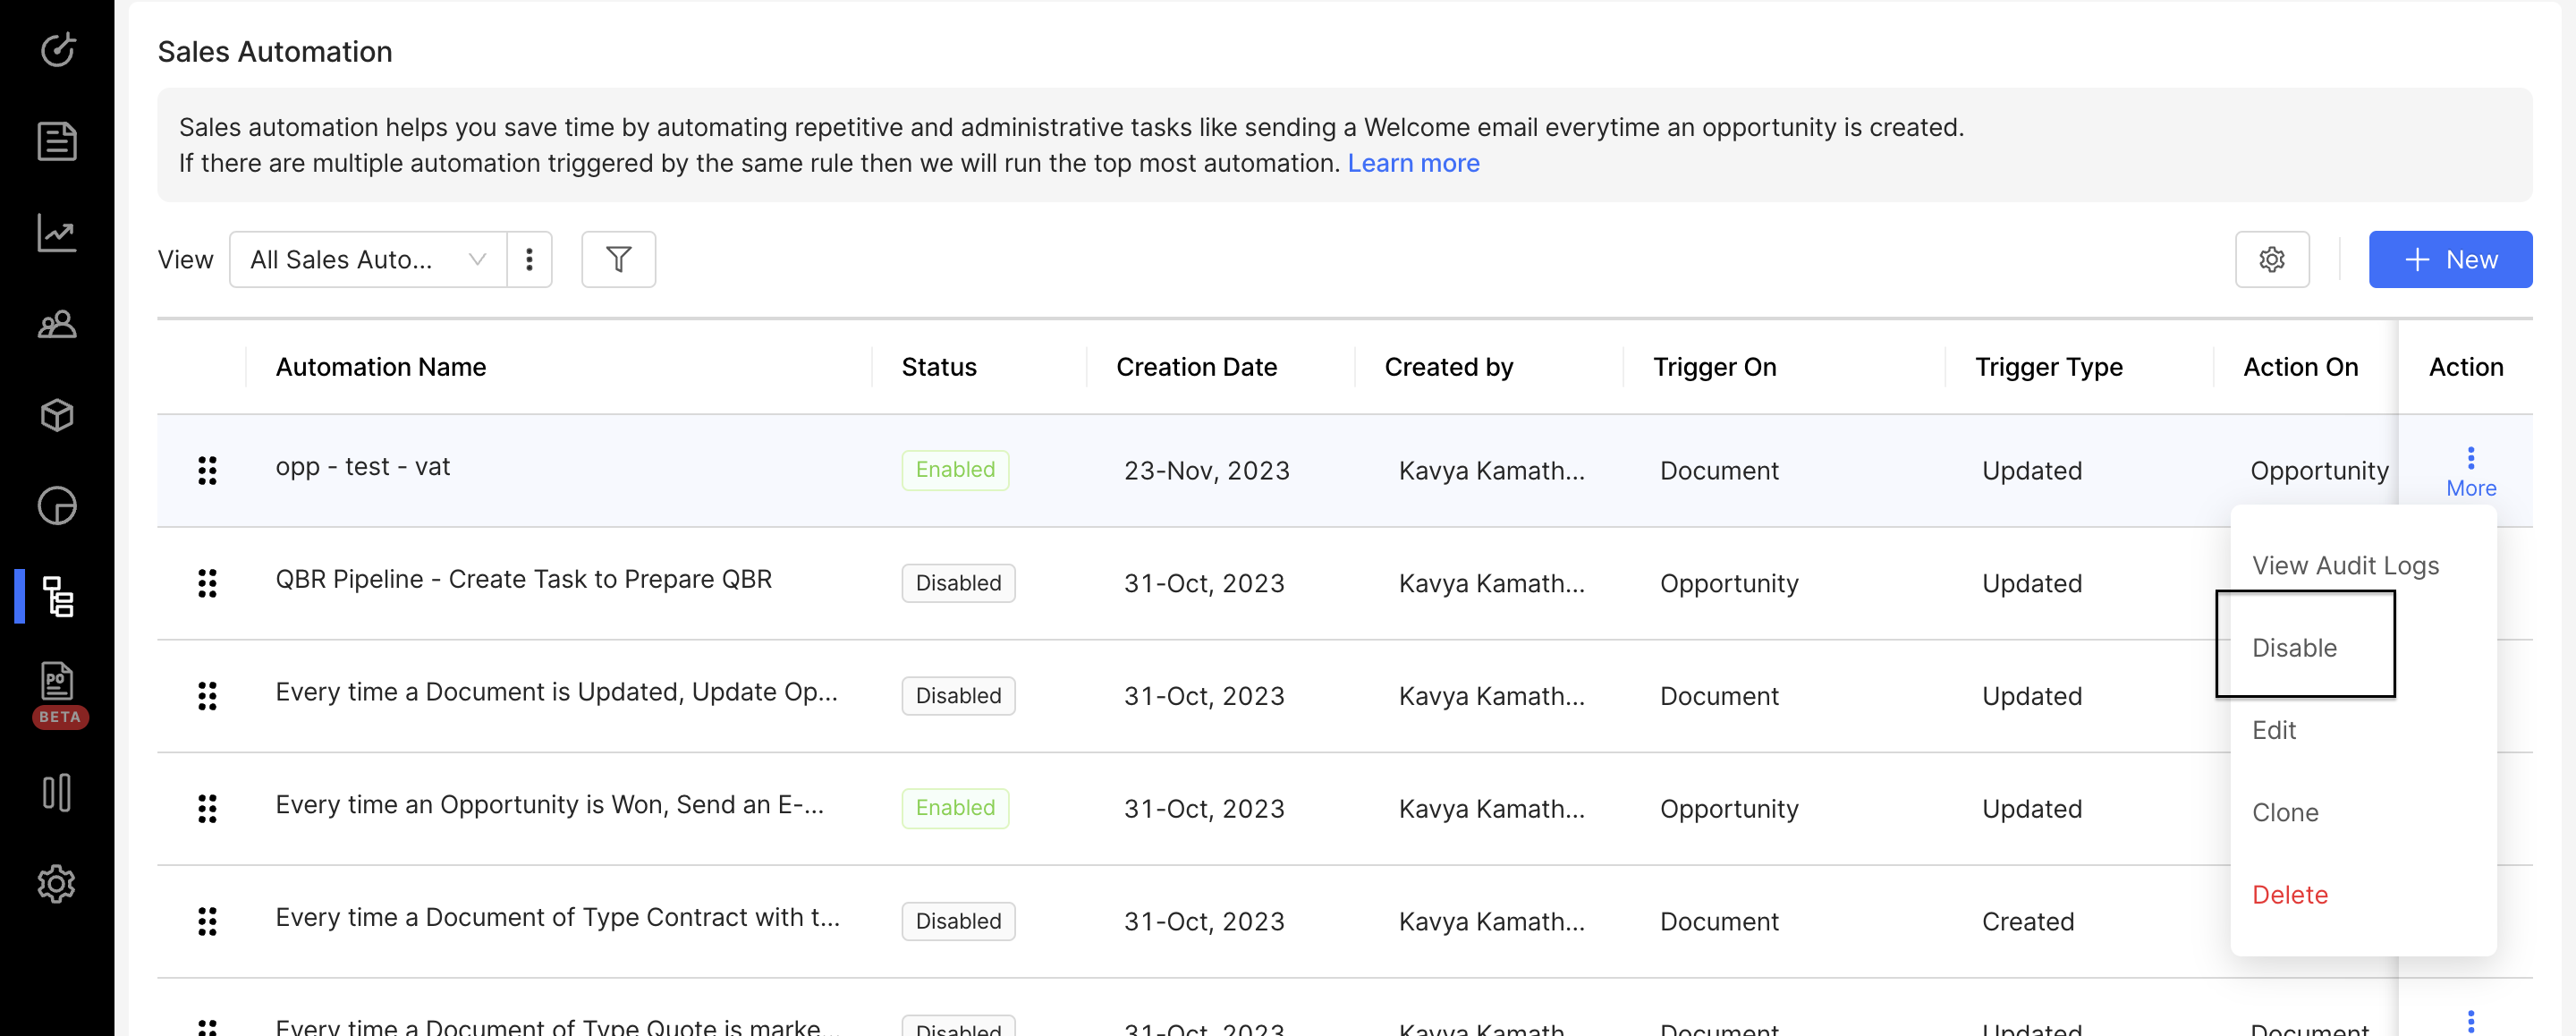This screenshot has width=2576, height=1036.
Task: Open the Sales Automation sidebar icon
Action: pyautogui.click(x=57, y=597)
